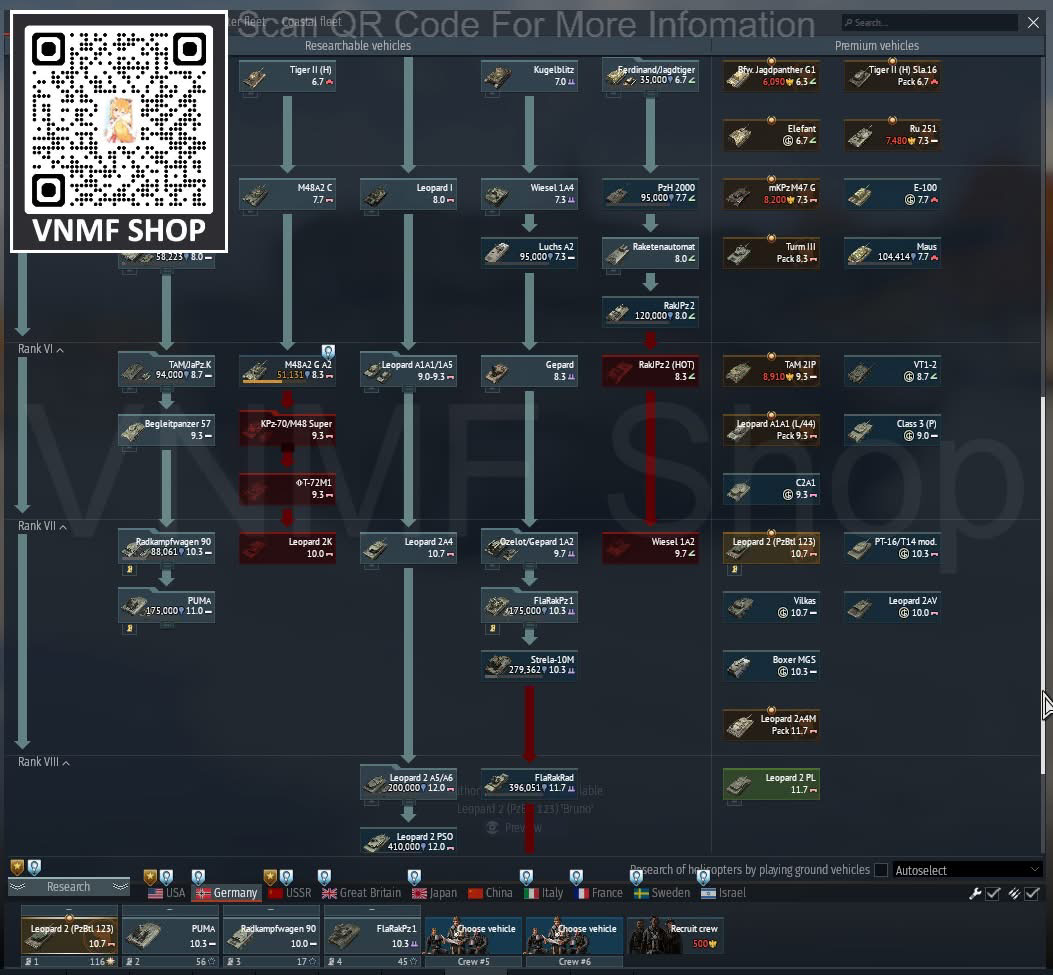The width and height of the screenshot is (1053, 975).
Task: Select the Israel nation tab
Action: [x=723, y=893]
